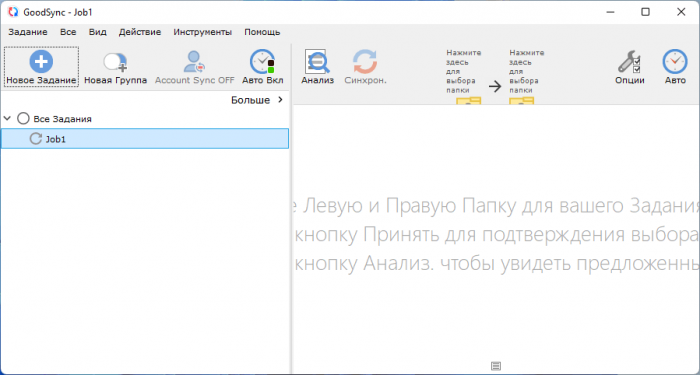Close the GoodSync window
The width and height of the screenshot is (700, 375).
click(x=681, y=12)
